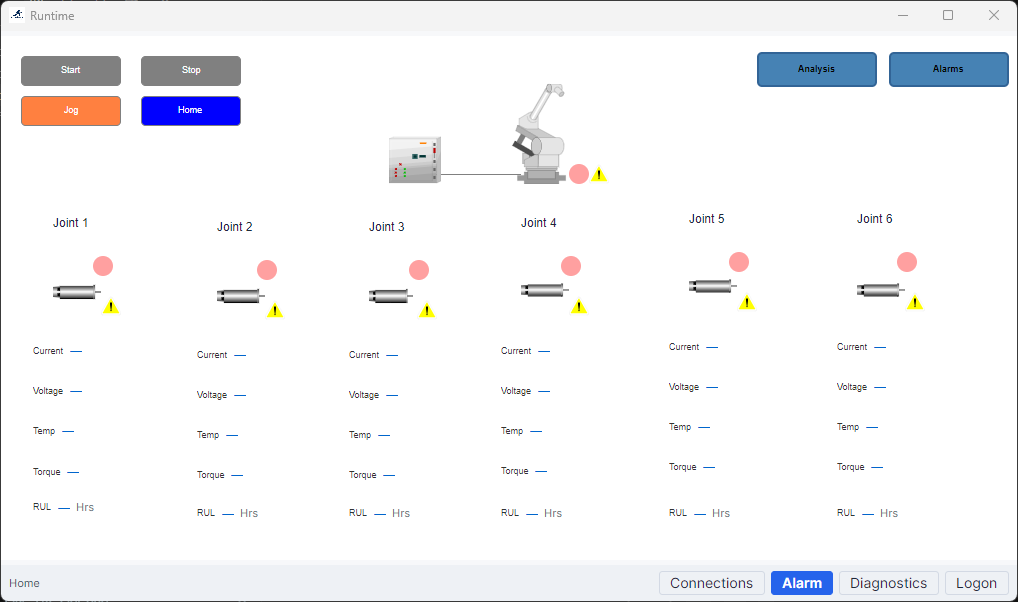
Task: Click Joint 1 Current value
Action: coord(76,351)
